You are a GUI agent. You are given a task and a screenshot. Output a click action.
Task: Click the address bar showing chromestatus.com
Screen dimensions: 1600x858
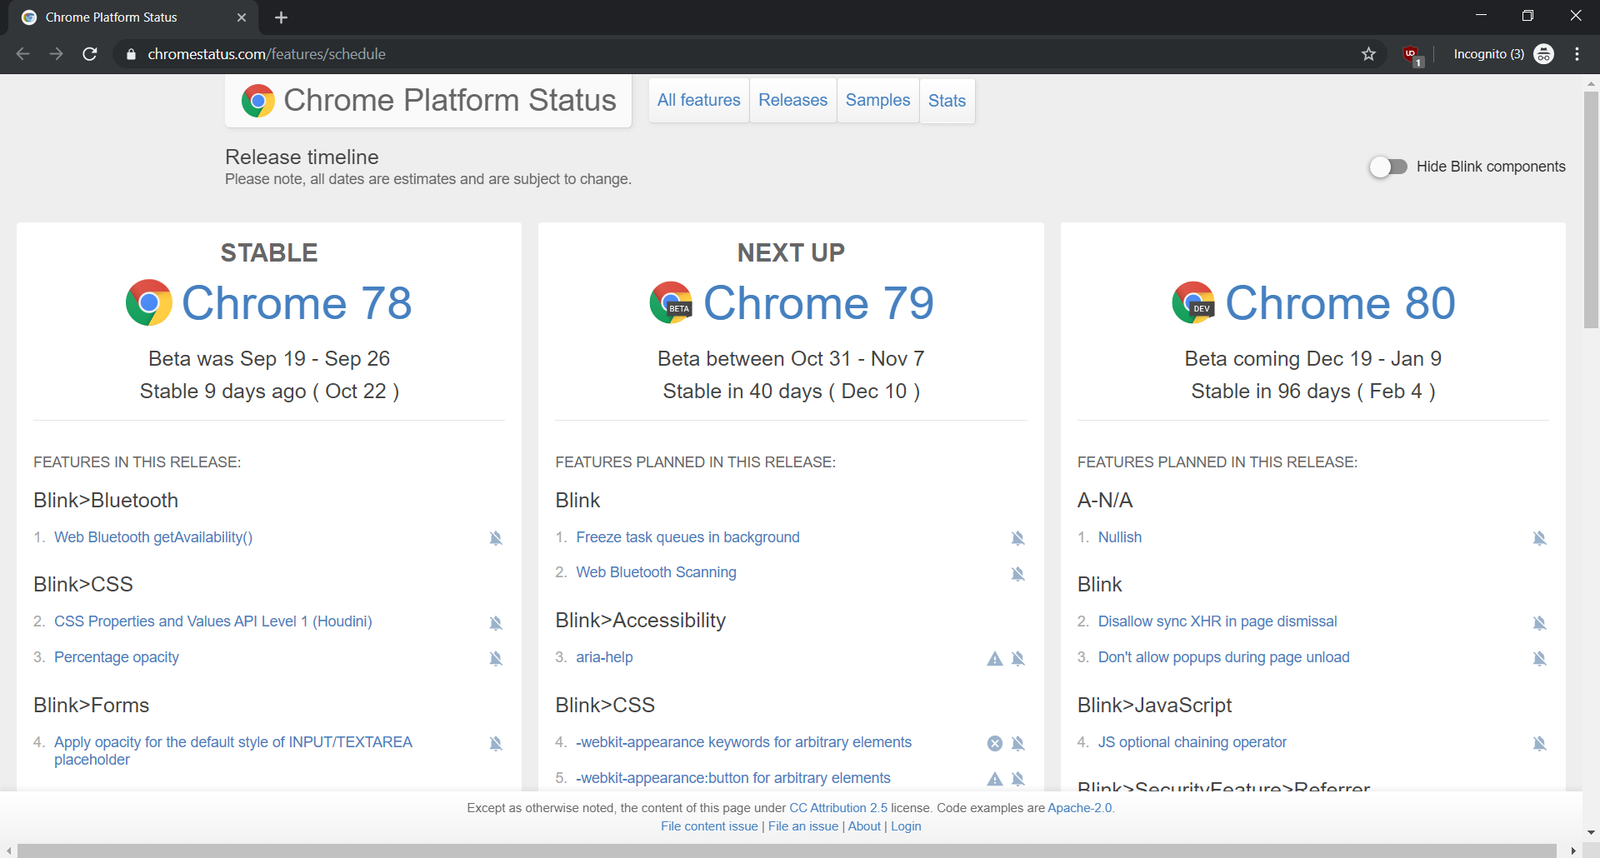266,54
